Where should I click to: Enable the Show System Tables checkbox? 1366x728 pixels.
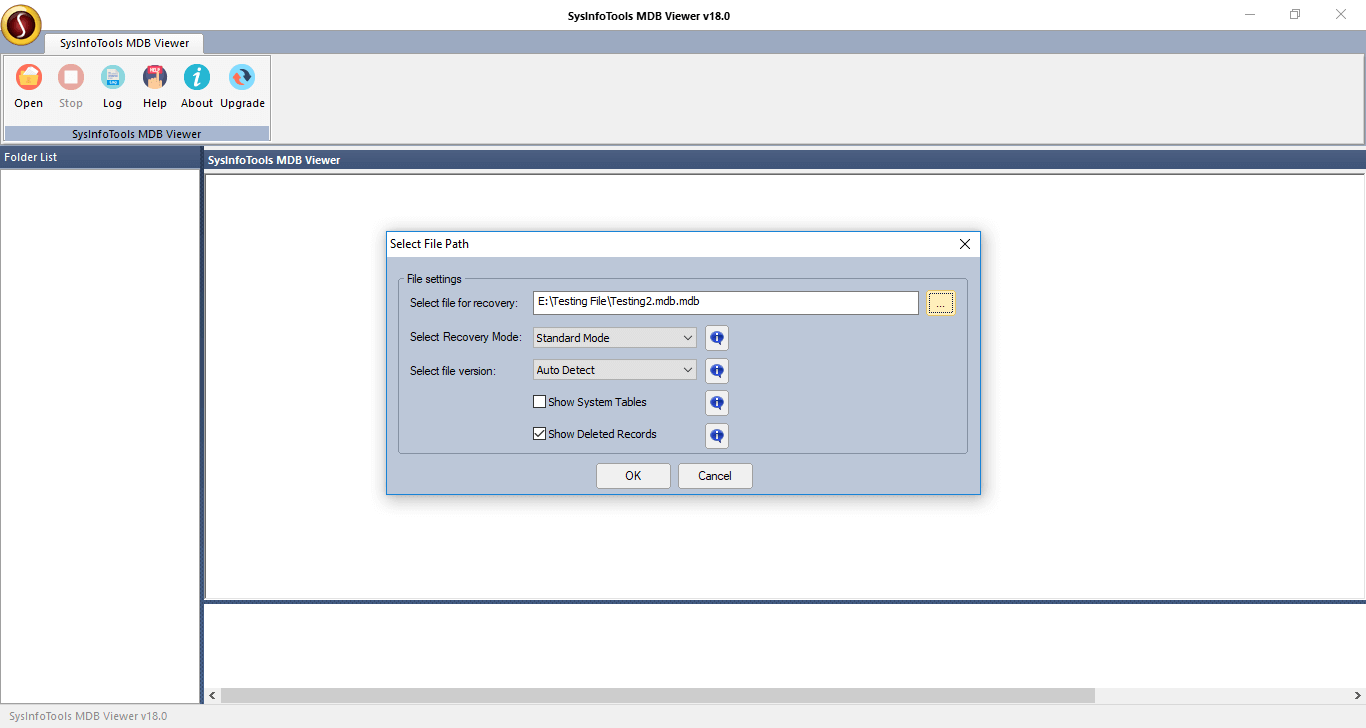(539, 401)
